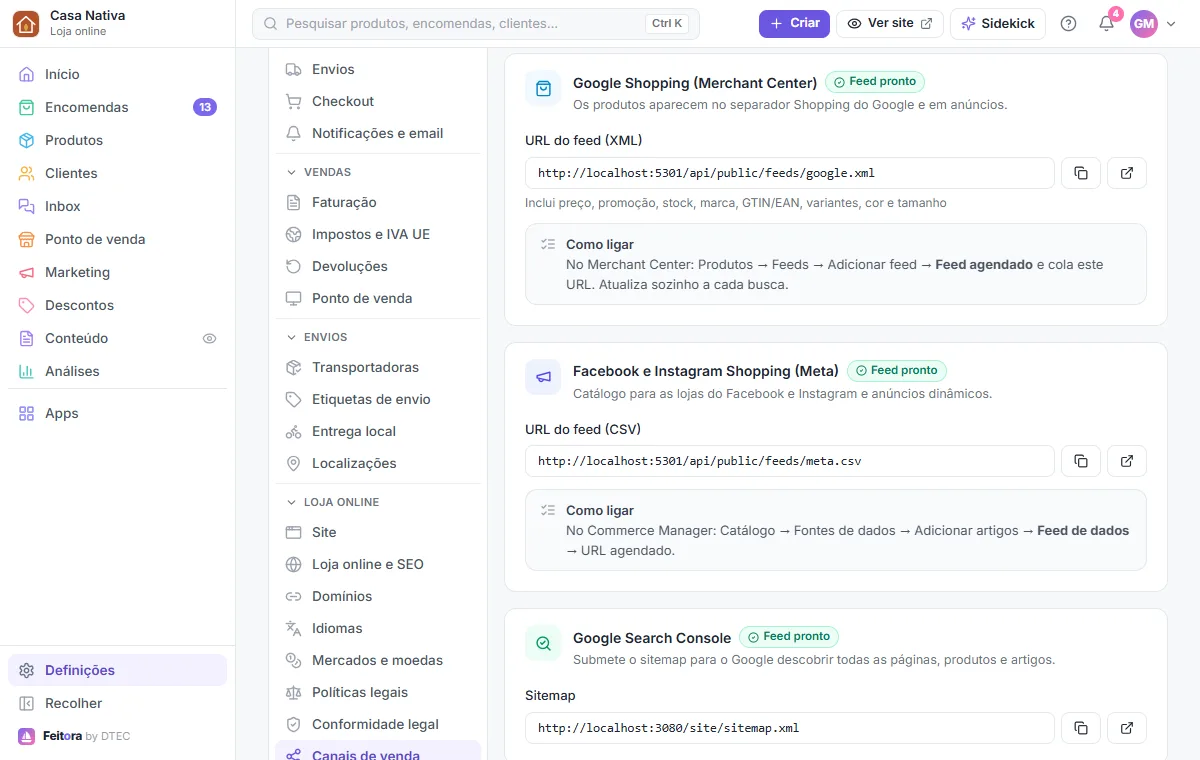Open Transportadoras settings
This screenshot has width=1200, height=760.
378,367
